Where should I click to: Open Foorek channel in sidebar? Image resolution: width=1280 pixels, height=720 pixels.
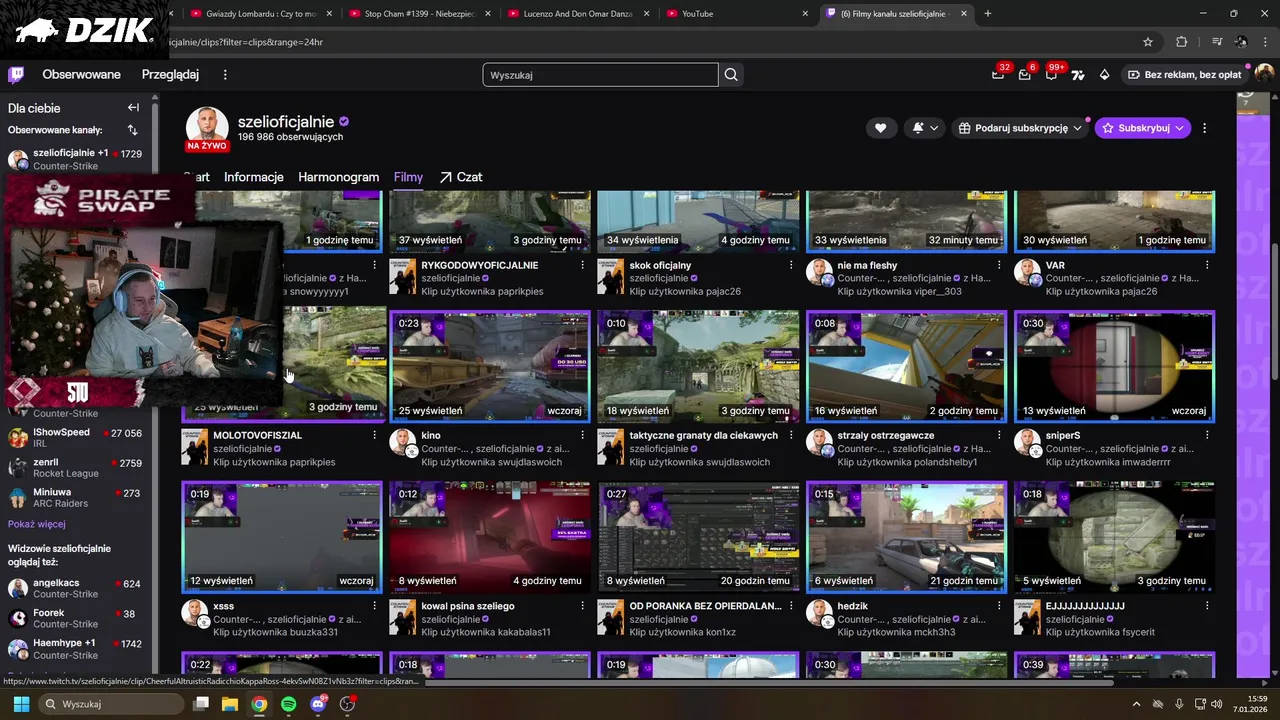[x=76, y=619]
